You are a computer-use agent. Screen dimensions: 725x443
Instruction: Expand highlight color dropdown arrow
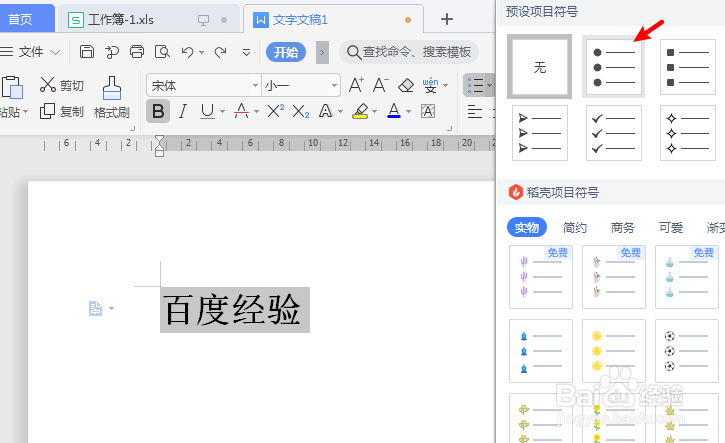coord(375,111)
